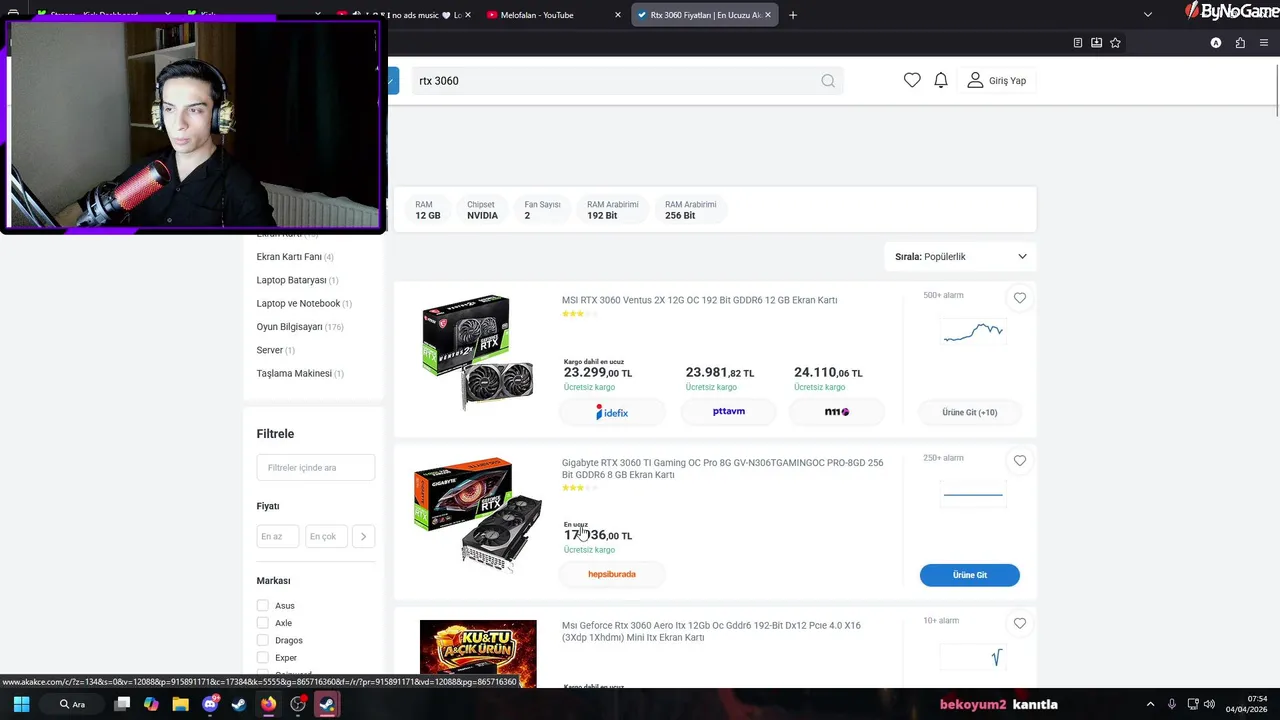This screenshot has width=1280, height=720.
Task: Open Task View on the taskbar
Action: 122,704
